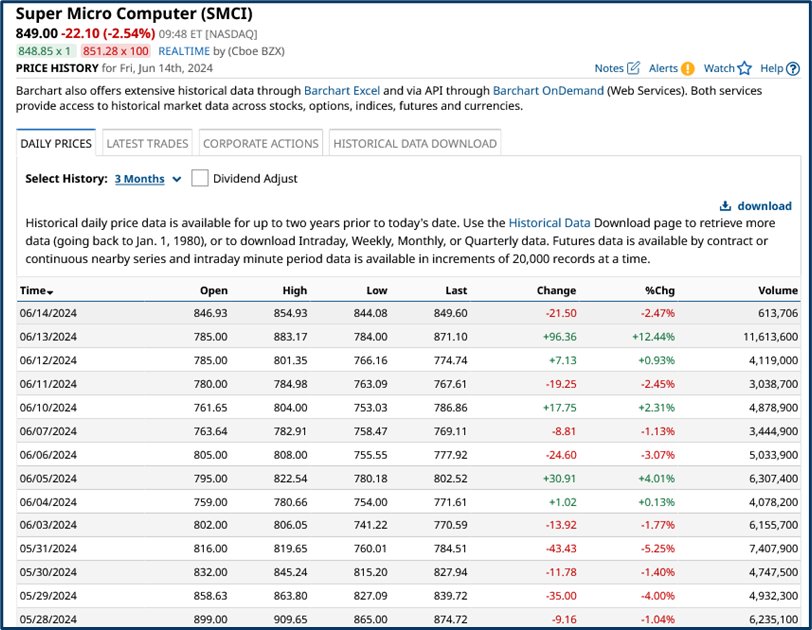Click the REALTIME quote indicator
The width and height of the screenshot is (812, 630).
pyautogui.click(x=185, y=49)
